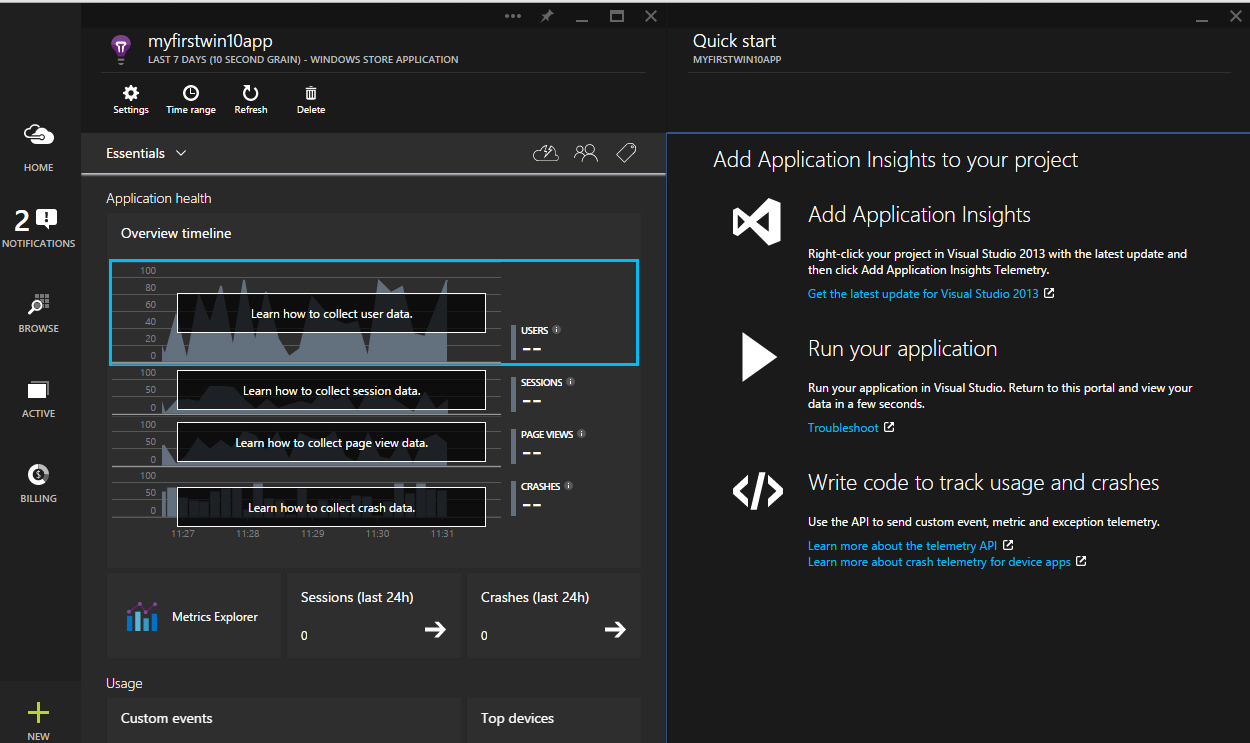Open the Browse hub
This screenshot has width=1250, height=743.
pos(39,313)
